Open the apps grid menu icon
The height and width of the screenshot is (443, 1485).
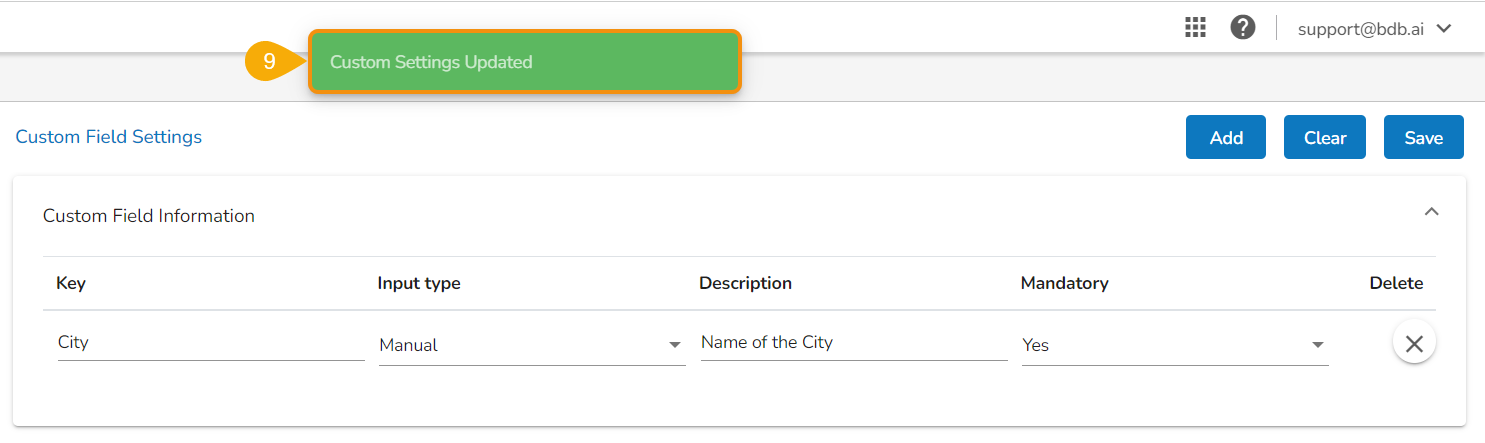tap(1195, 28)
